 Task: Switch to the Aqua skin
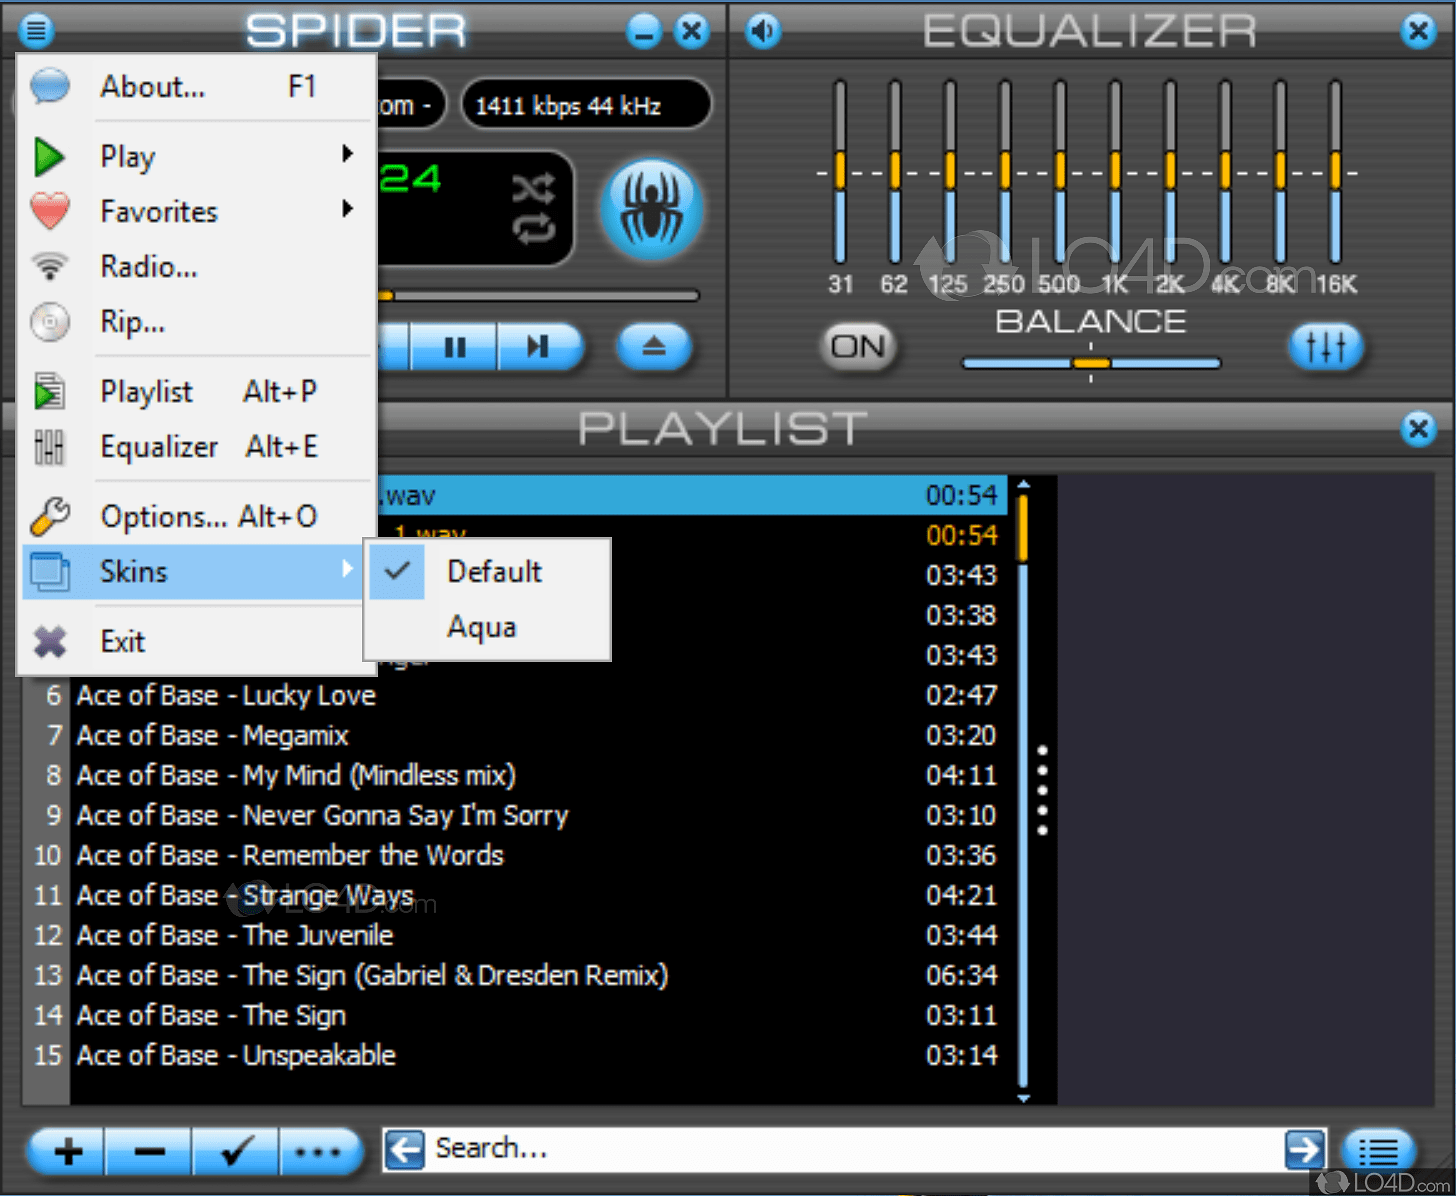488,627
